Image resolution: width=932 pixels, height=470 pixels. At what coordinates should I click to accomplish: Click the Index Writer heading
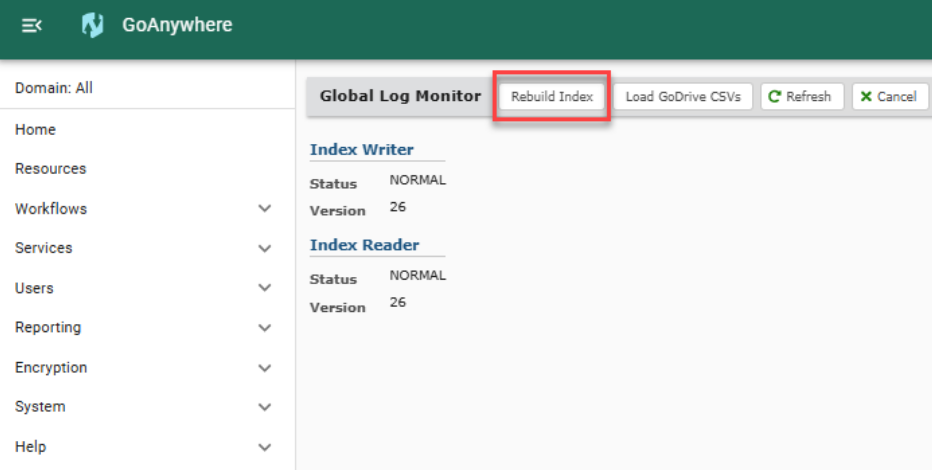pos(361,150)
